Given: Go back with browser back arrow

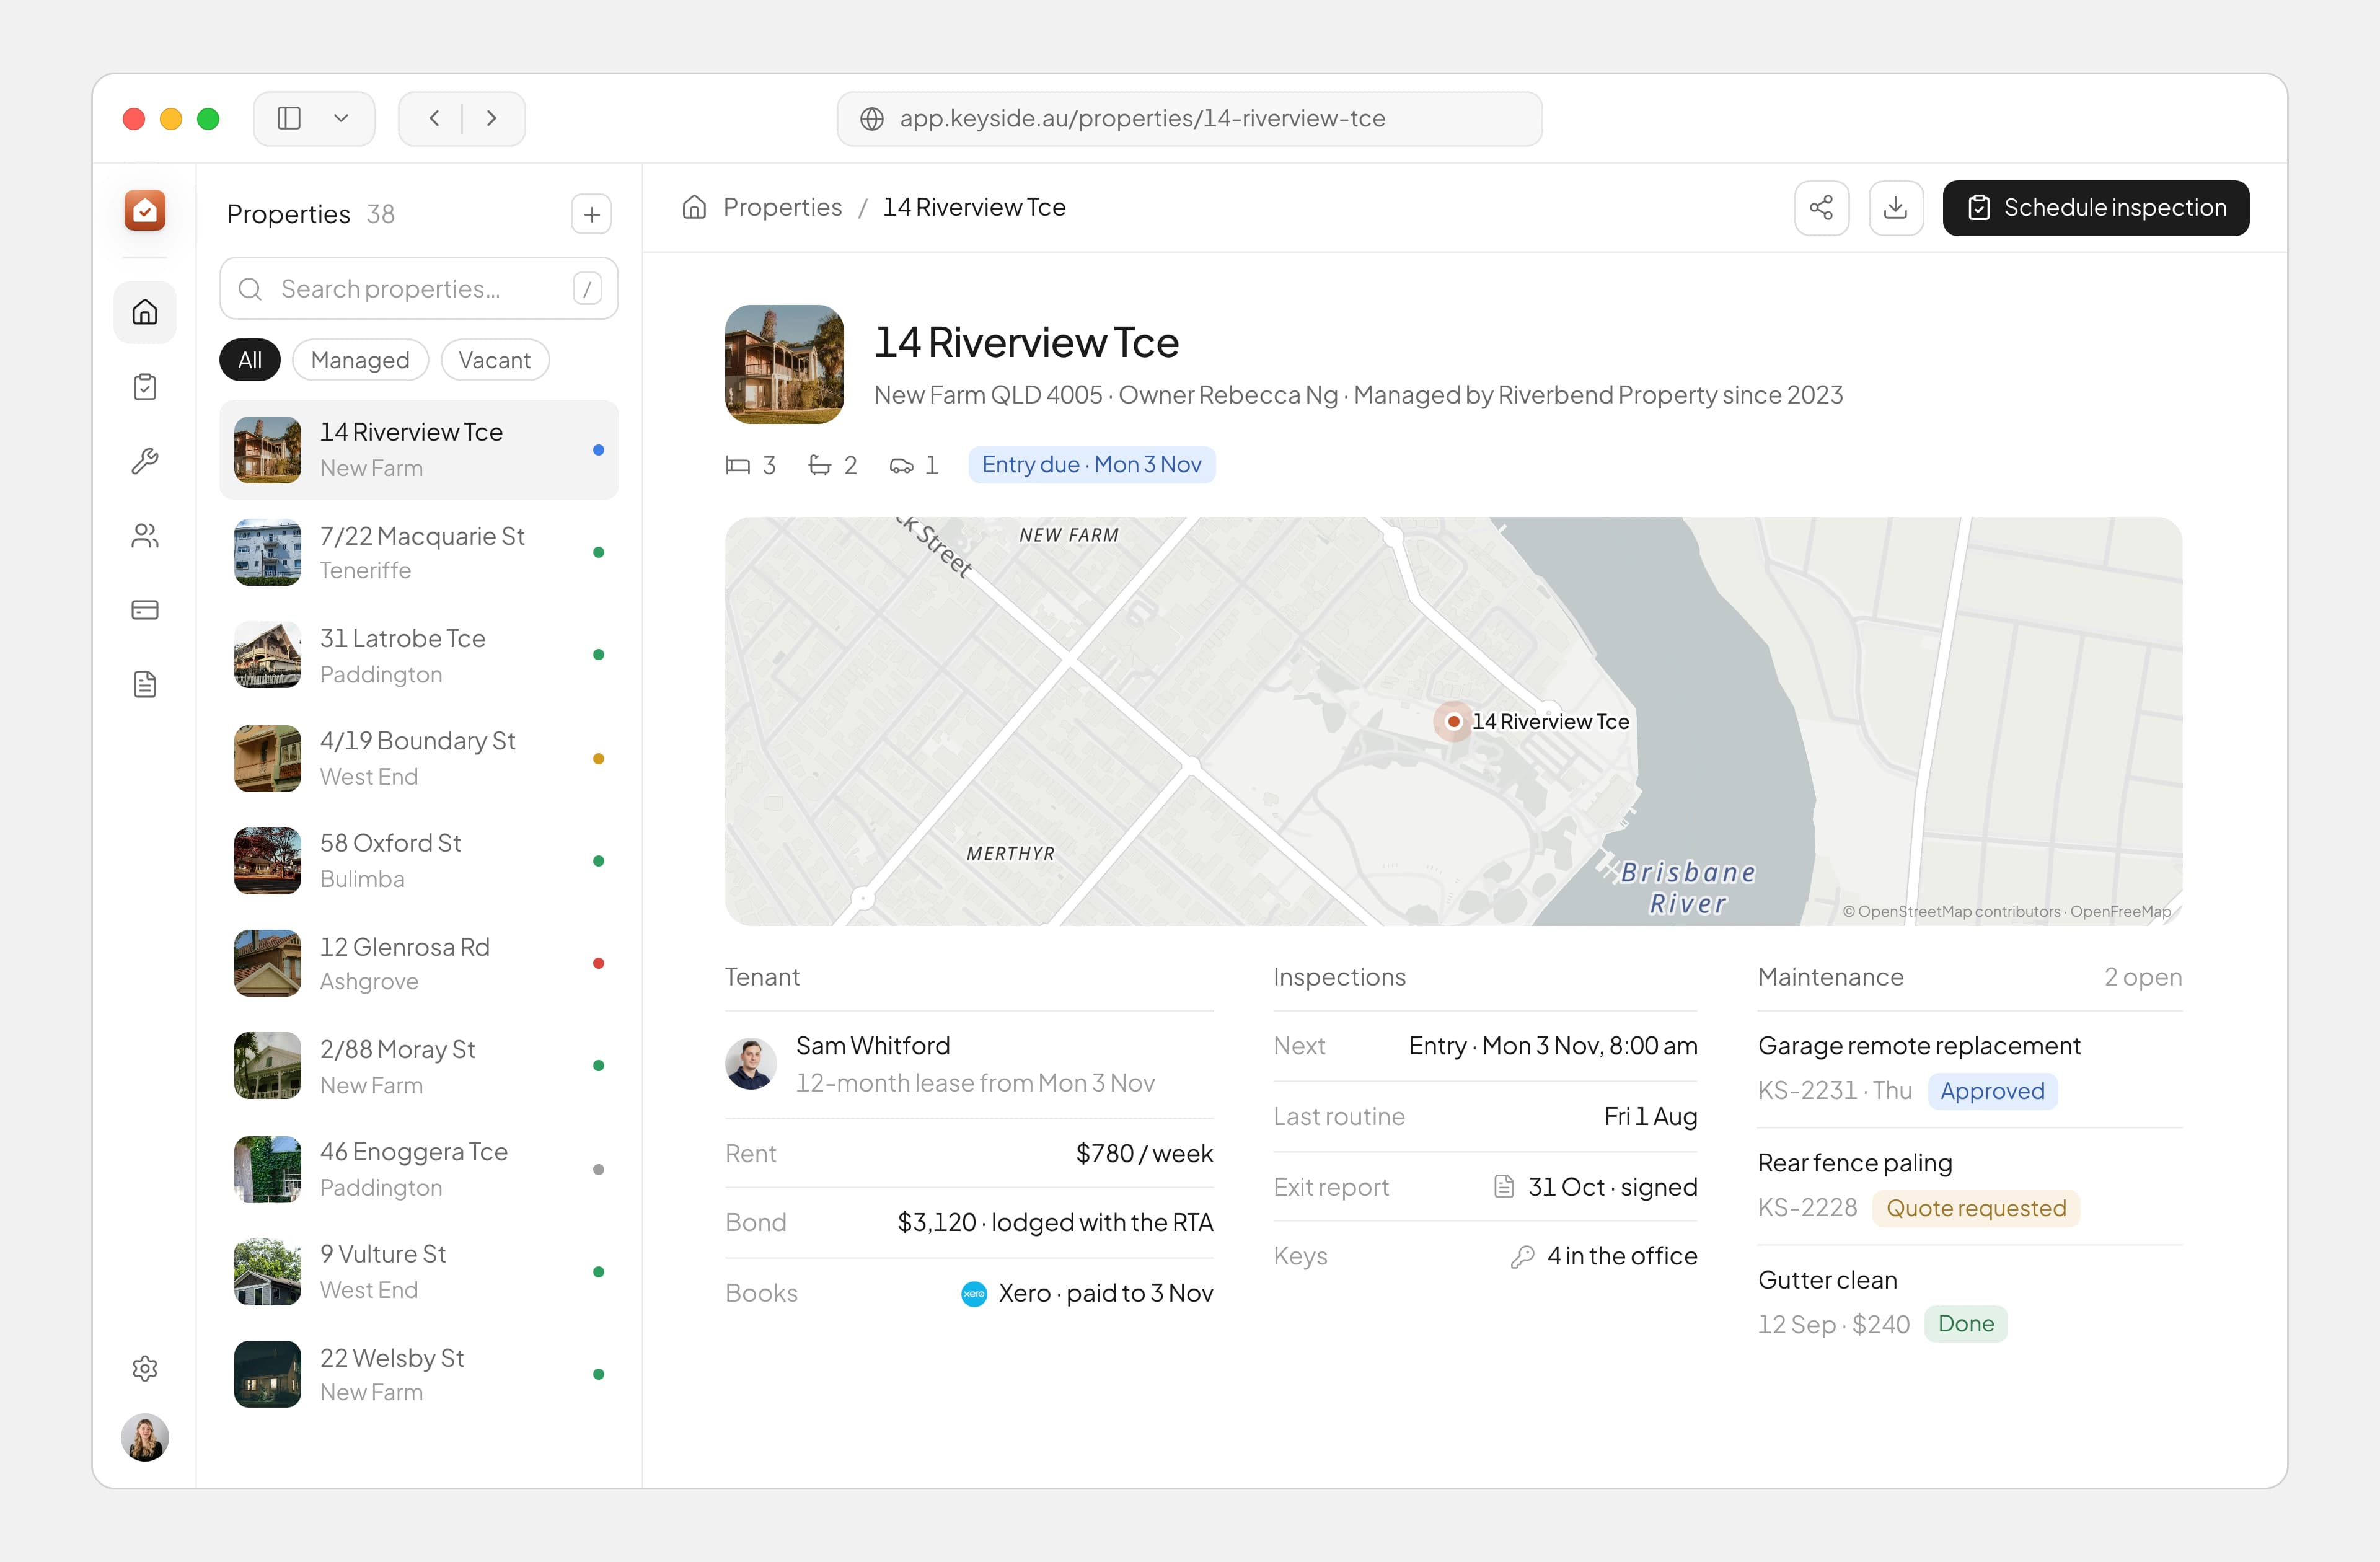Looking at the screenshot, I should (434, 119).
